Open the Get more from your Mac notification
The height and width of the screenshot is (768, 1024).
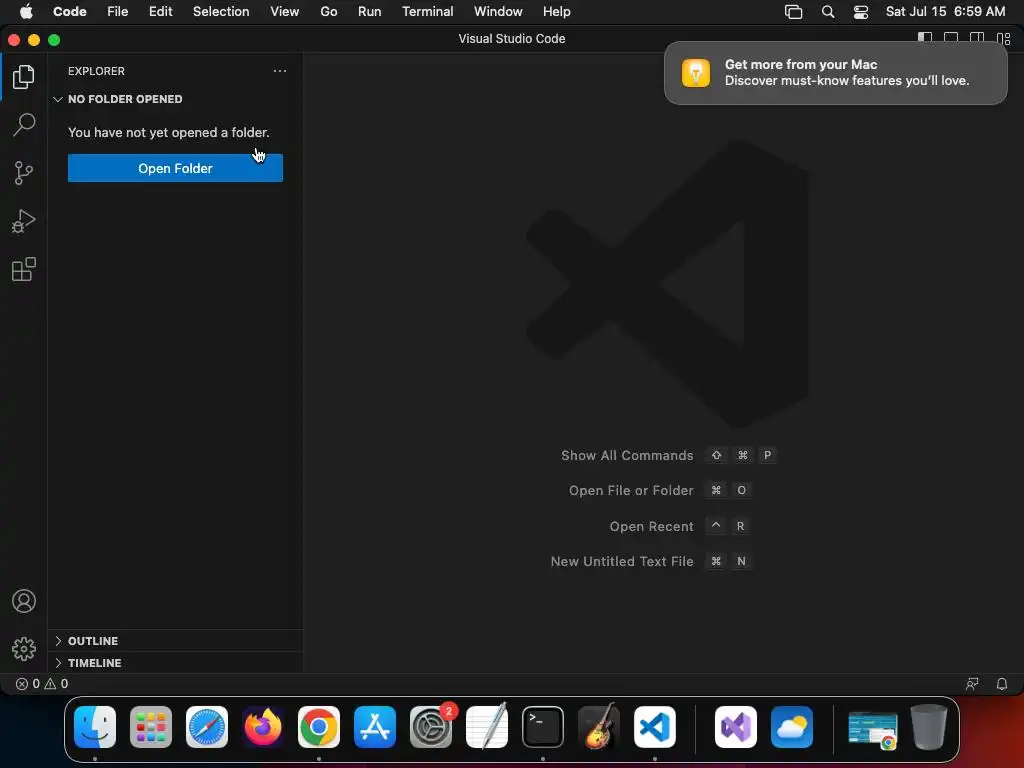coord(836,73)
